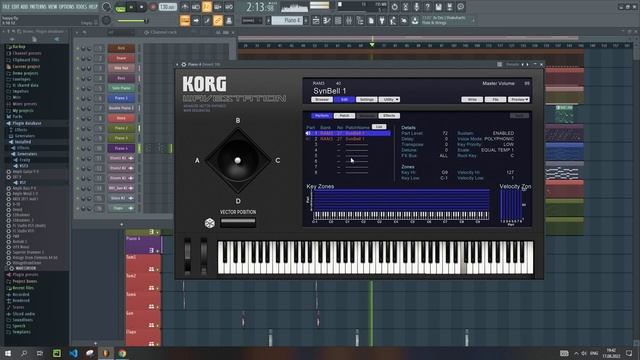Open the FILE menu
The height and width of the screenshot is (360, 640).
coord(6,7)
